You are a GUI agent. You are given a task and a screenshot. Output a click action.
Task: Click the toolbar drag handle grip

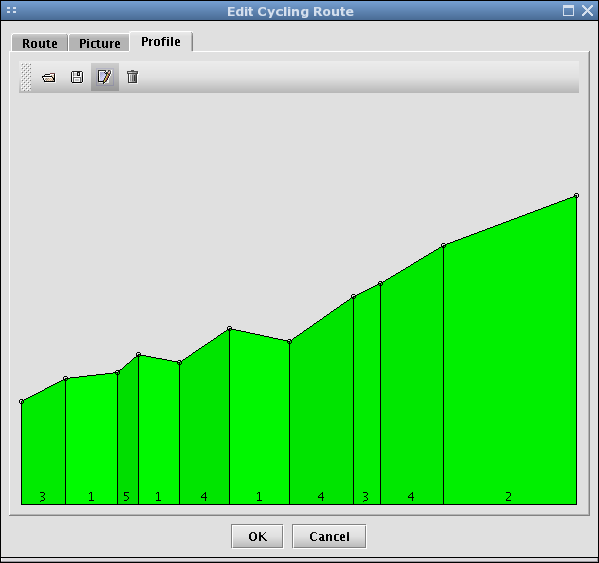pyautogui.click(x=26, y=77)
